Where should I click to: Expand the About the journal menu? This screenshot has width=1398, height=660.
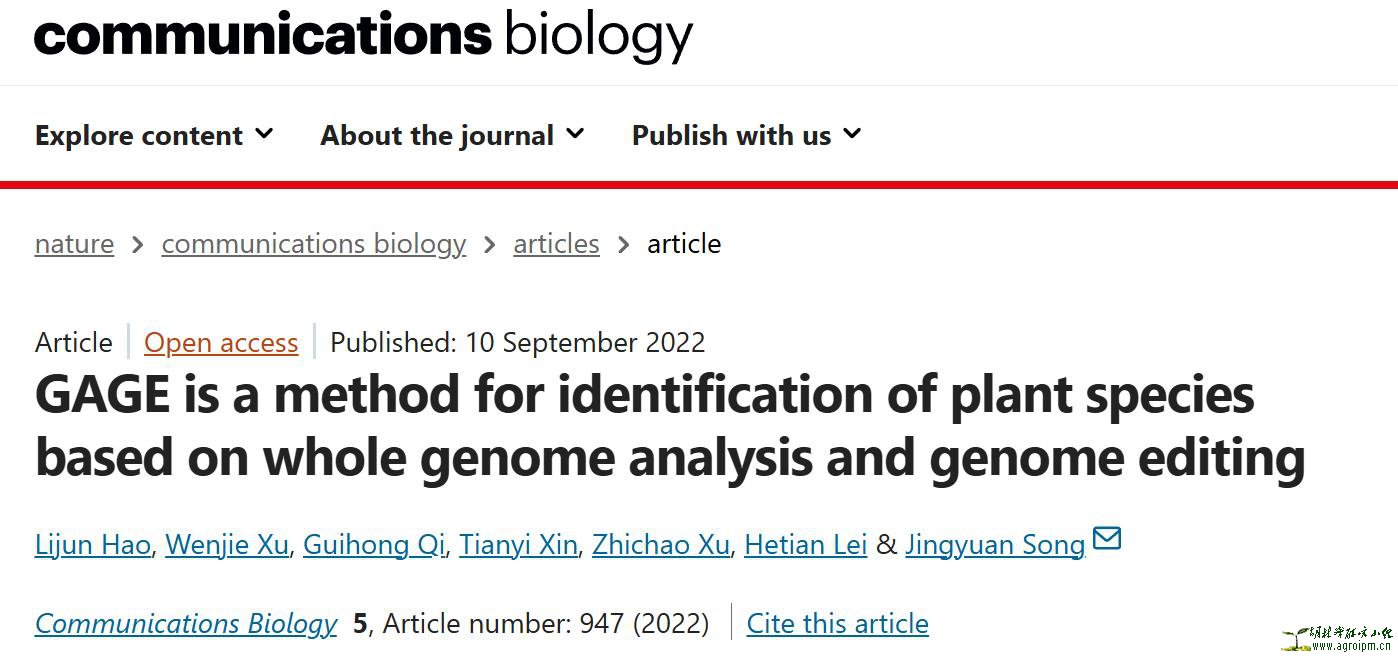click(x=452, y=135)
